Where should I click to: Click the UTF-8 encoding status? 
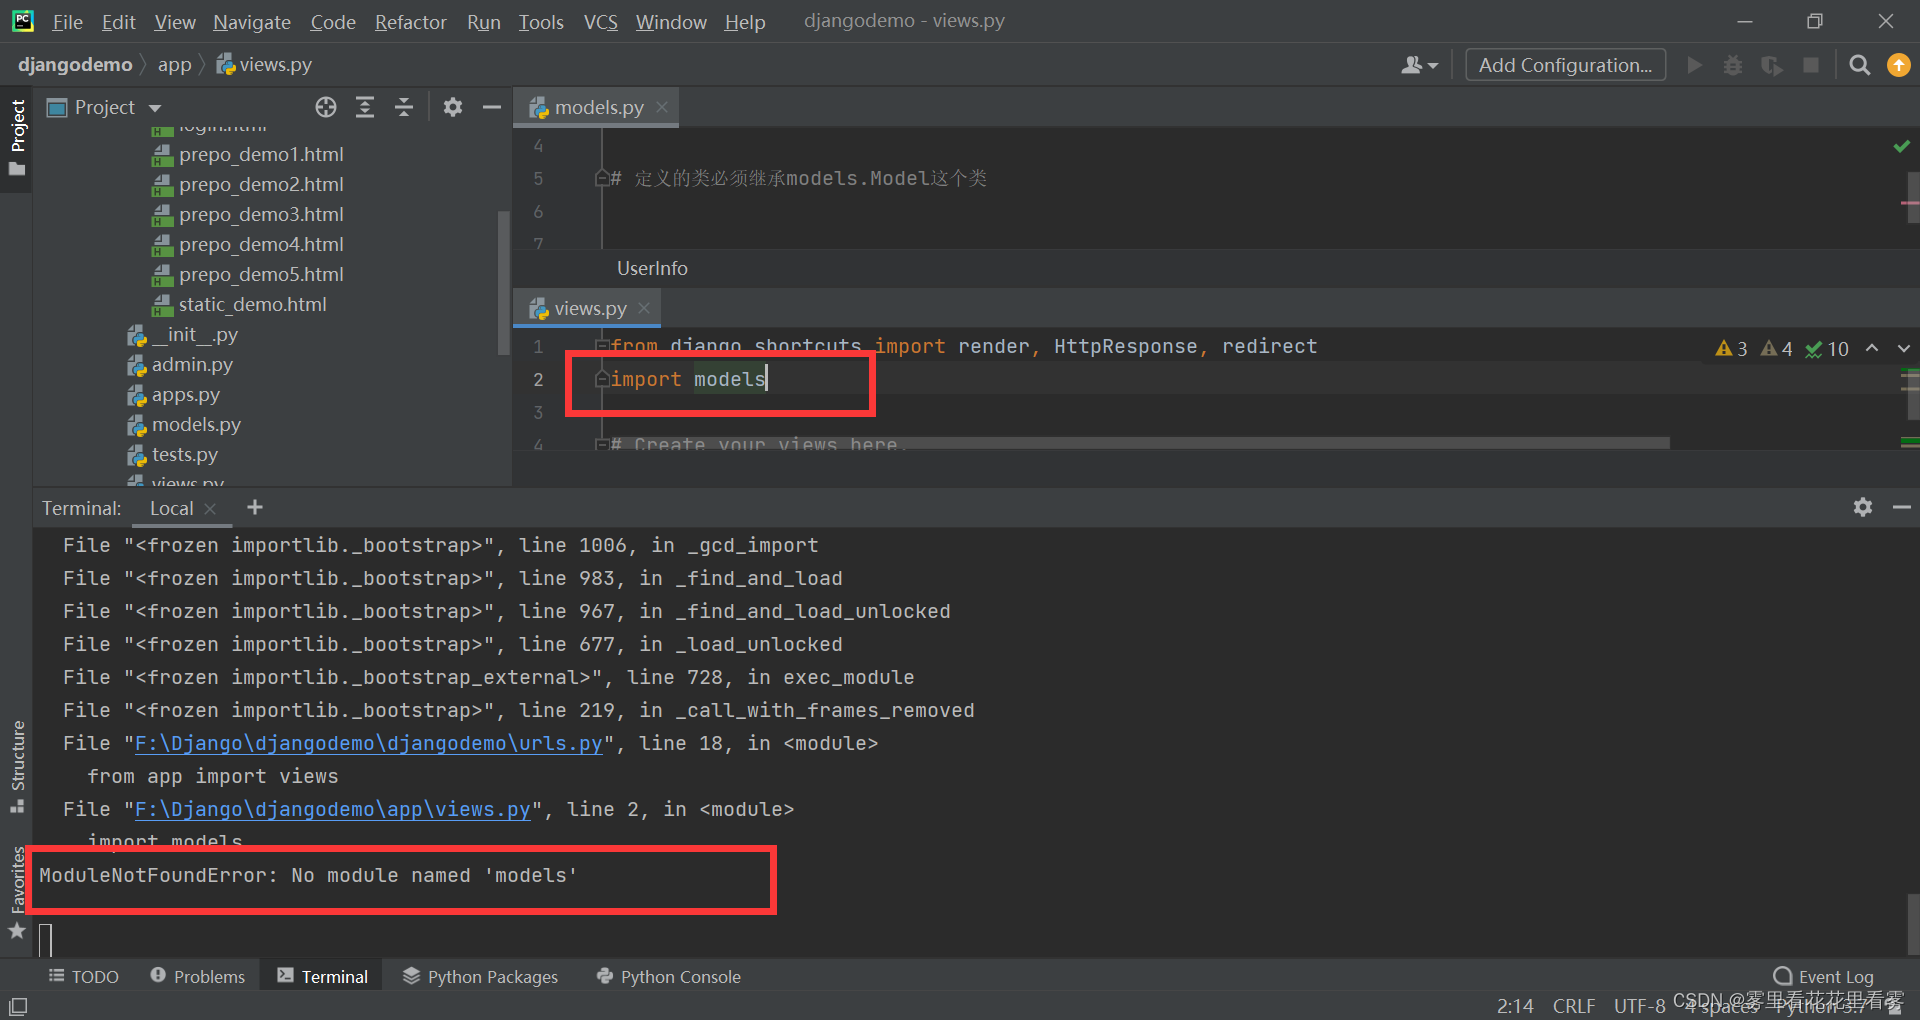1640,1005
